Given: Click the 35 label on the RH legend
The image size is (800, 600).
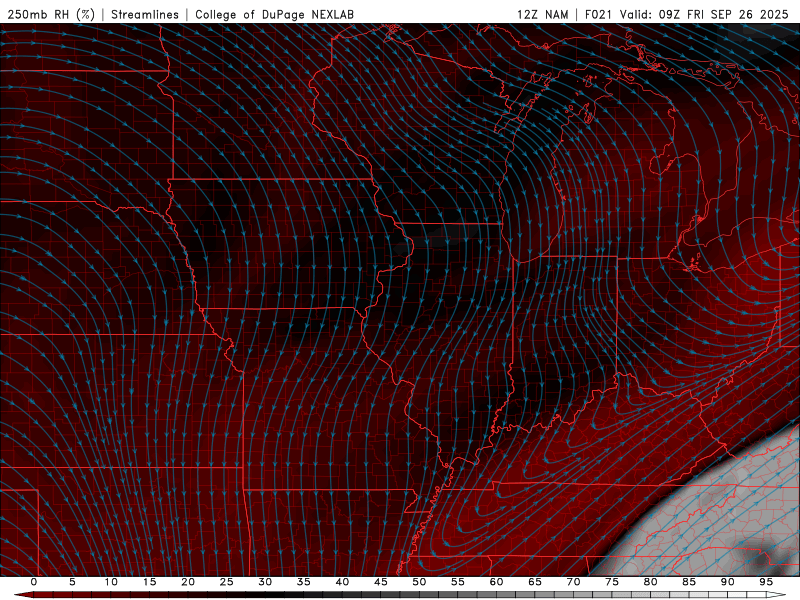Looking at the screenshot, I should coord(304,582).
